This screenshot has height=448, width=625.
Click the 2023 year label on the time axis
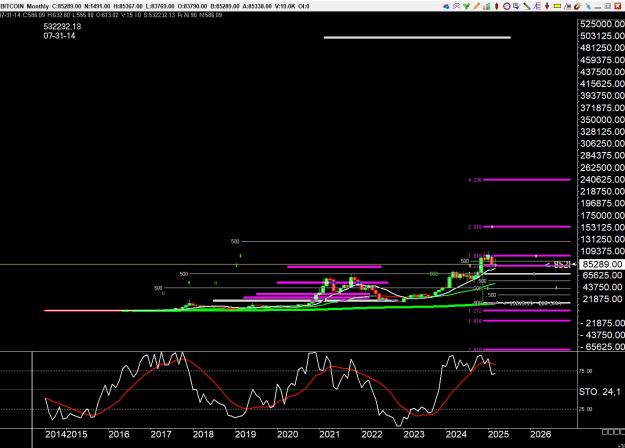414,434
